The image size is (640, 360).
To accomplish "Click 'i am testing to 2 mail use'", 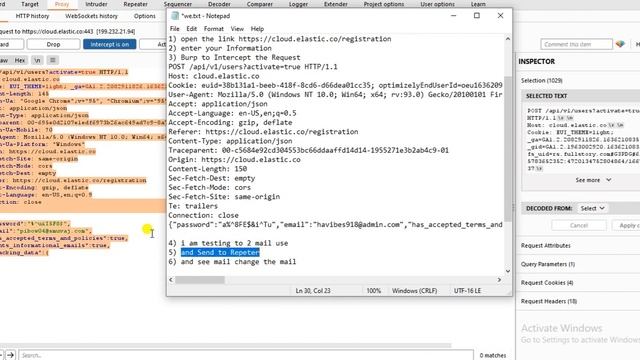I will pyautogui.click(x=234, y=243).
